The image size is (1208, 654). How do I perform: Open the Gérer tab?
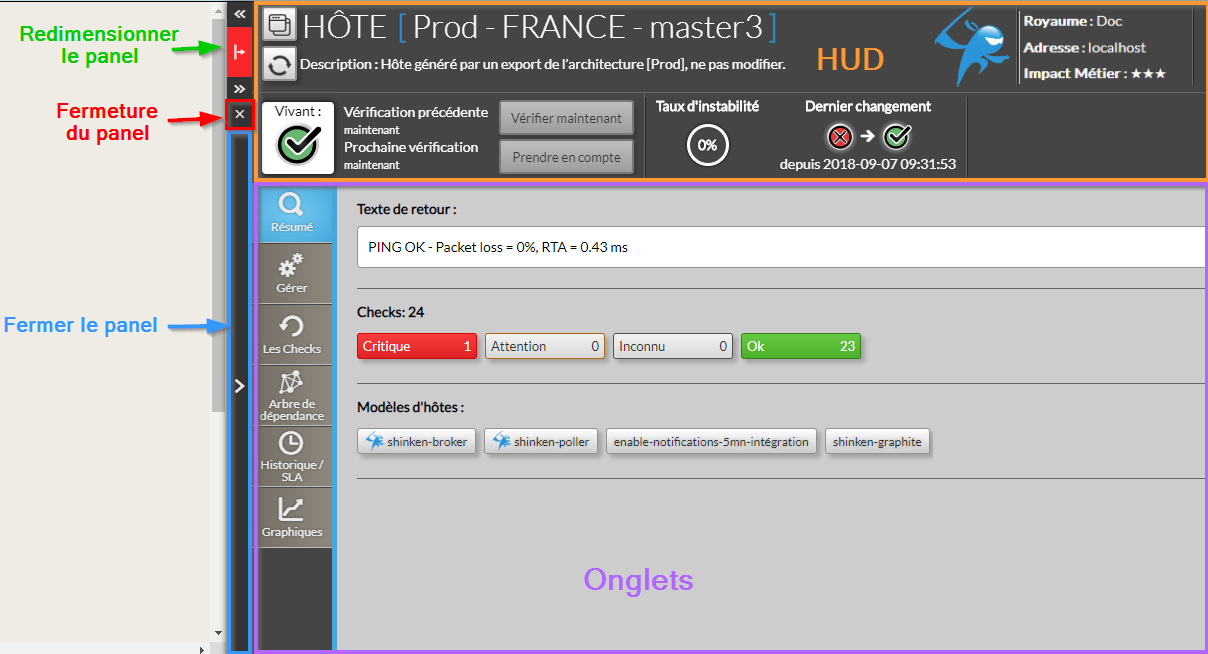point(292,274)
